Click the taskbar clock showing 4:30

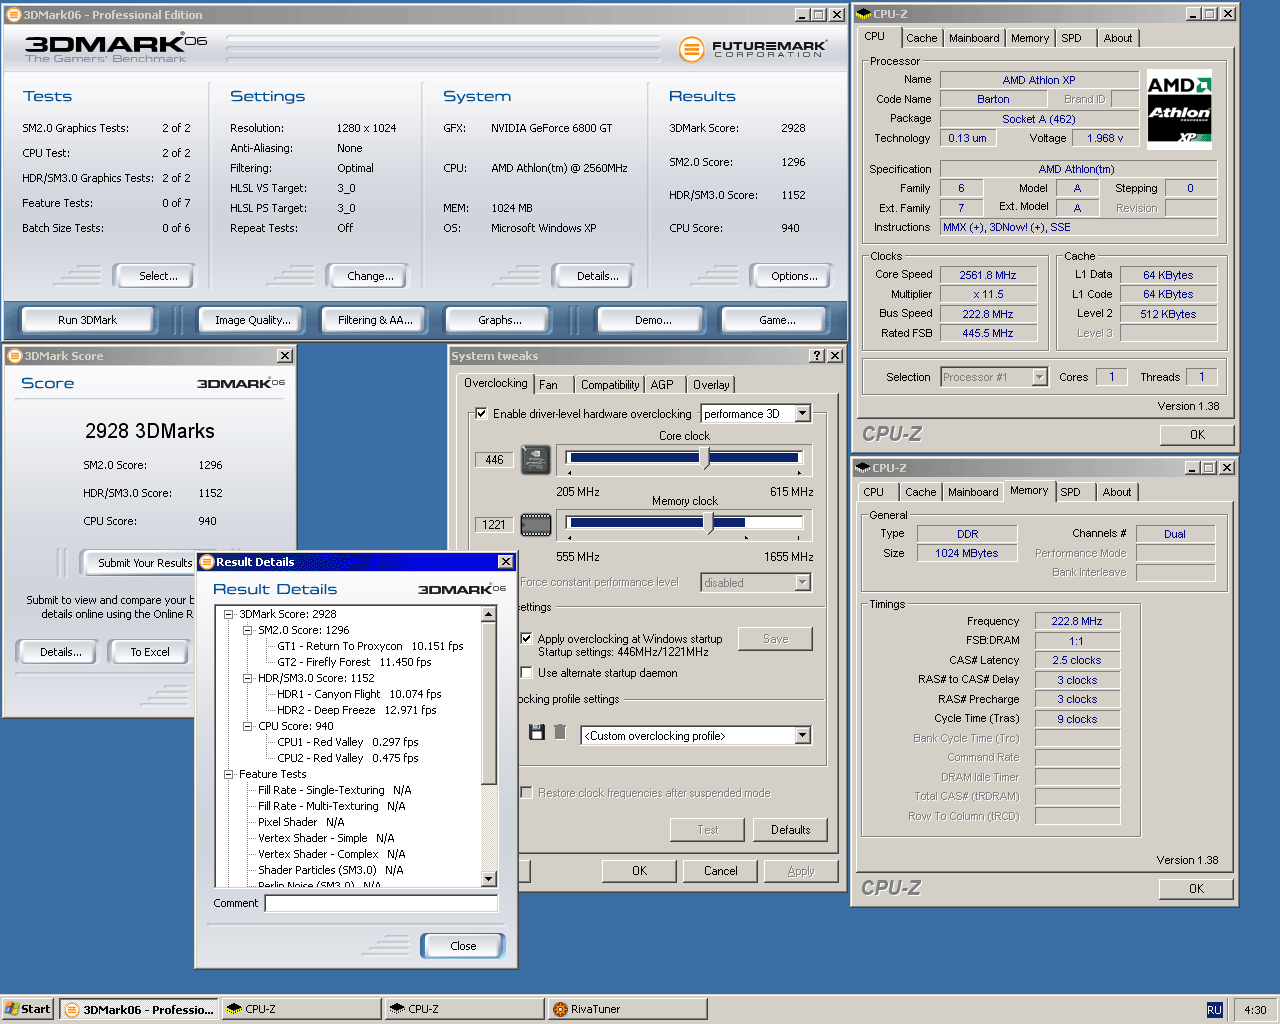pos(1255,1010)
